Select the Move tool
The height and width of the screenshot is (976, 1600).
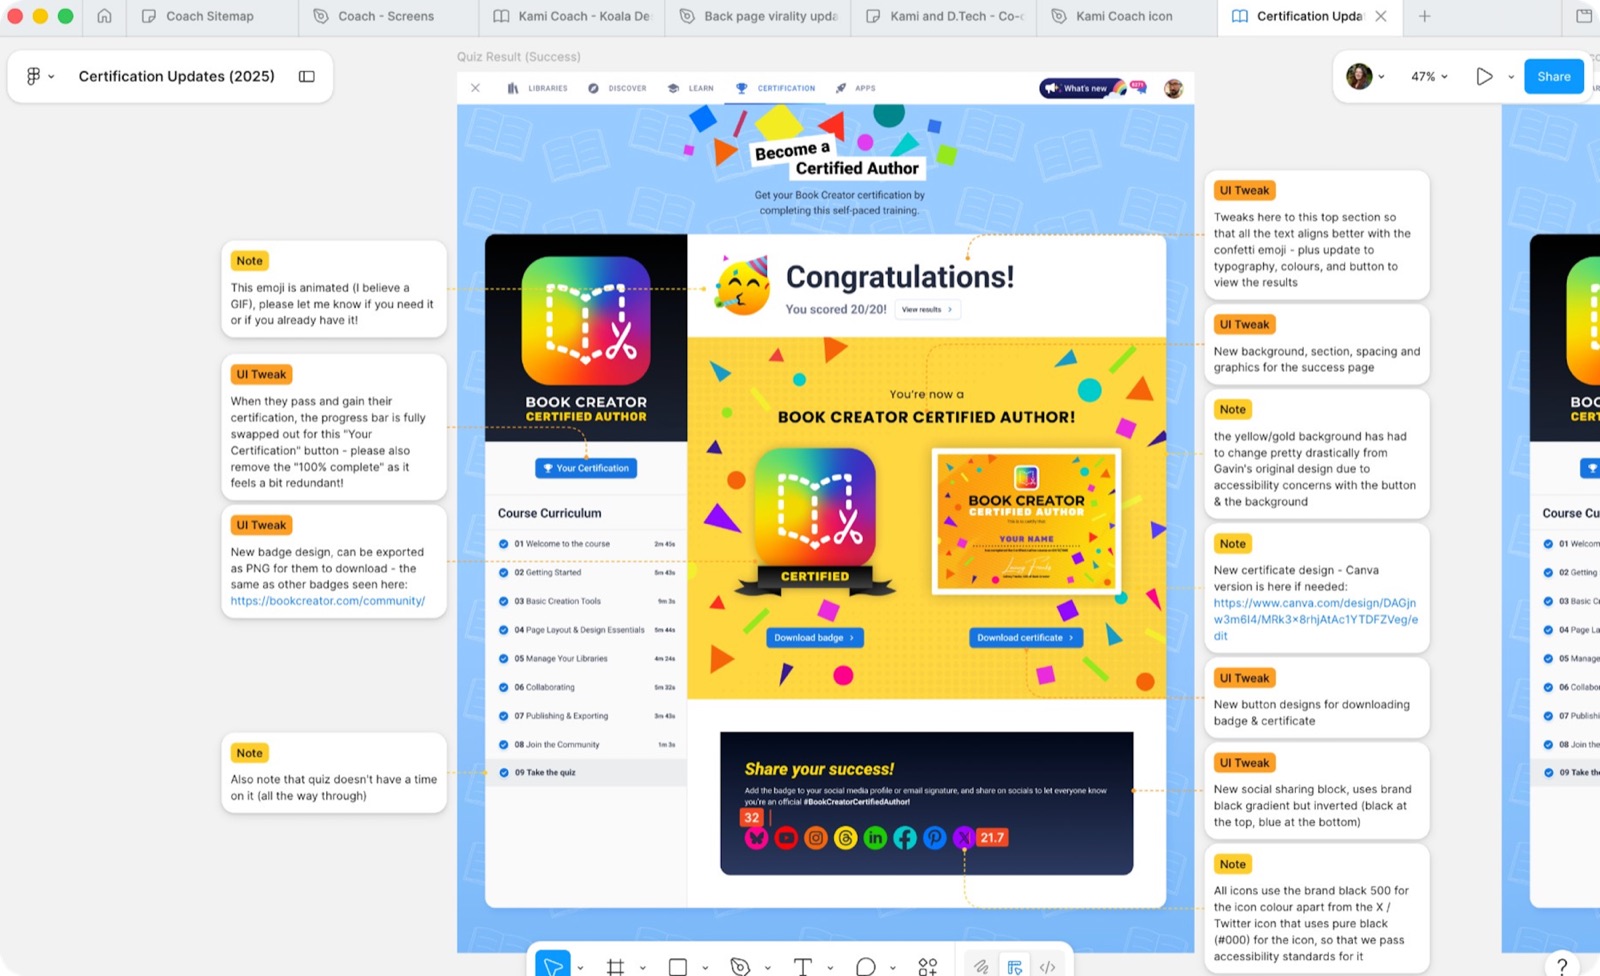pos(553,965)
